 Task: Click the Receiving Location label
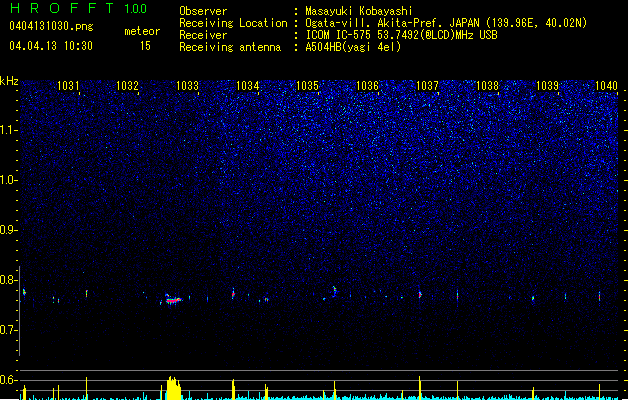coord(233,23)
